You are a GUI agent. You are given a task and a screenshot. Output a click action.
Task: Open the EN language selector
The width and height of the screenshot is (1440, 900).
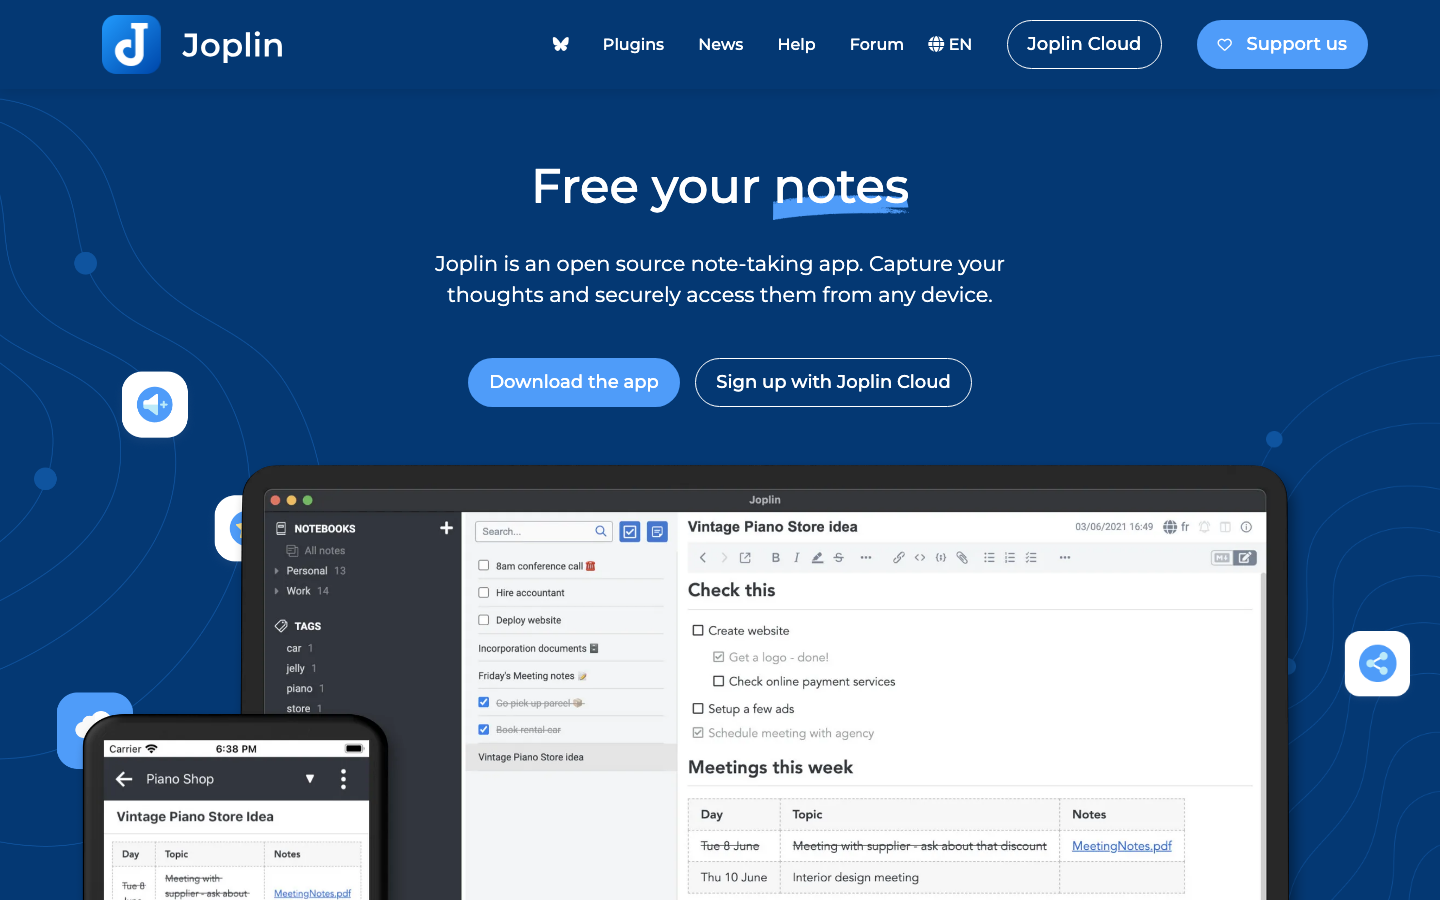(x=949, y=44)
